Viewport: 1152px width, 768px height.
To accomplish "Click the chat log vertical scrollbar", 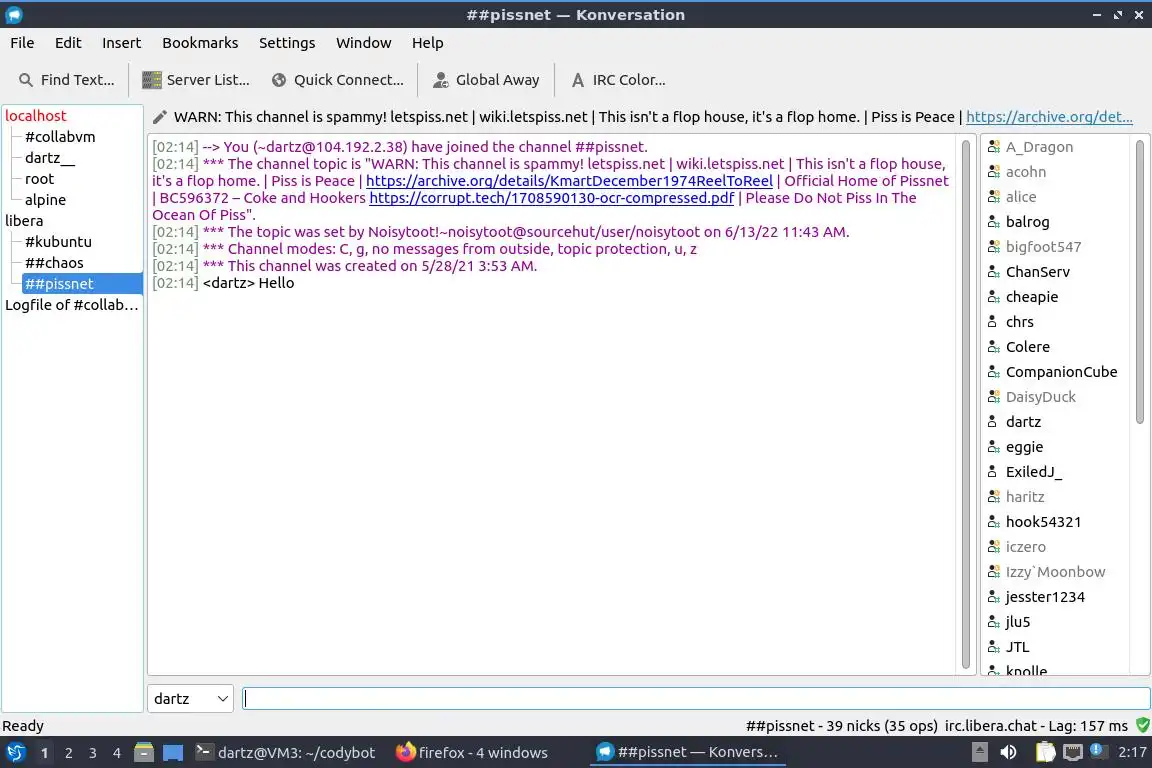I will [x=965, y=403].
